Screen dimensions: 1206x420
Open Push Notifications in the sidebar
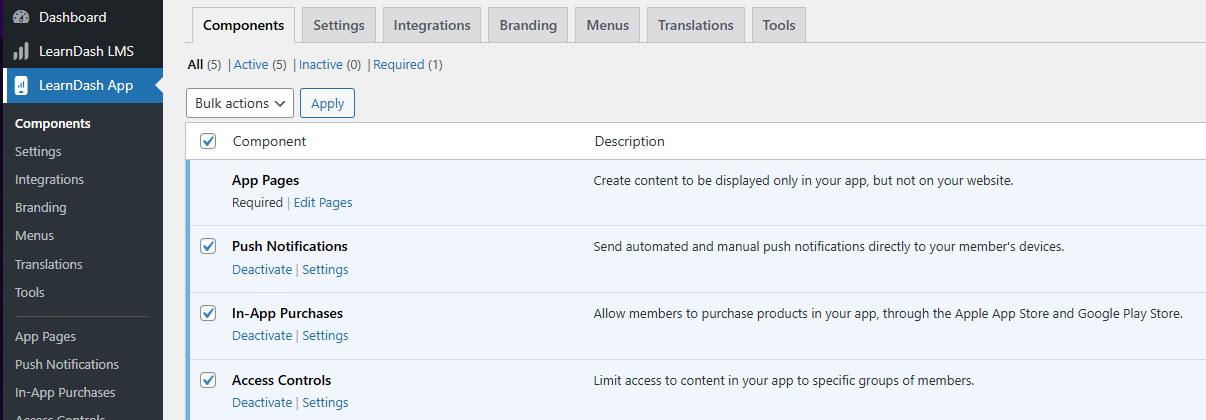tap(67, 365)
